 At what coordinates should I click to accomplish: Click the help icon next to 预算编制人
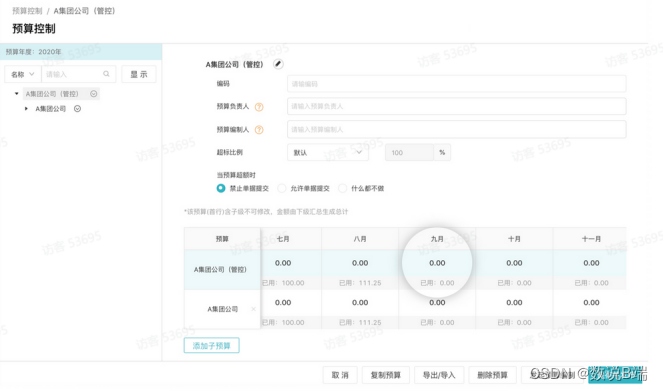click(x=259, y=130)
